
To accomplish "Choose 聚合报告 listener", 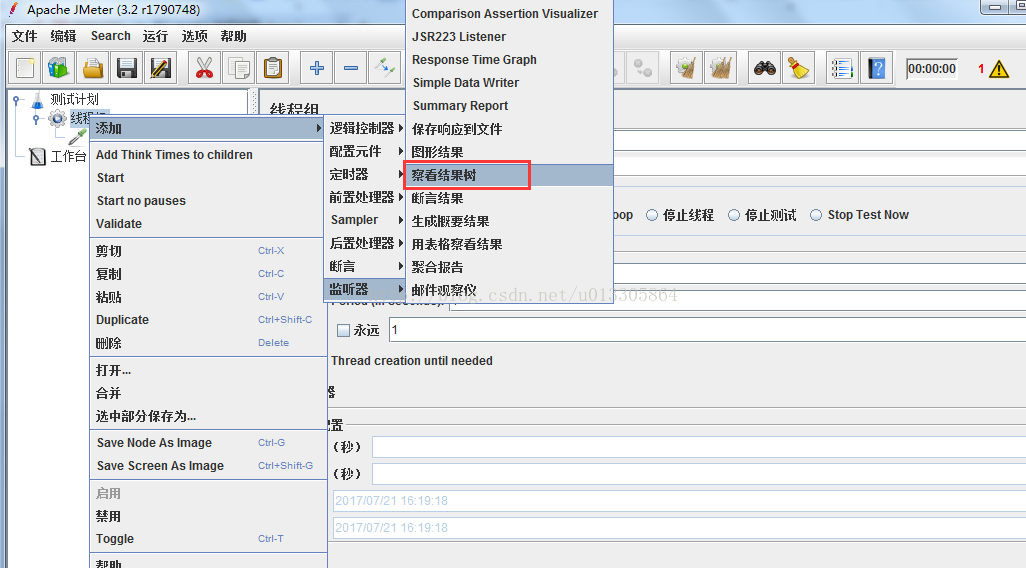I will (509, 267).
